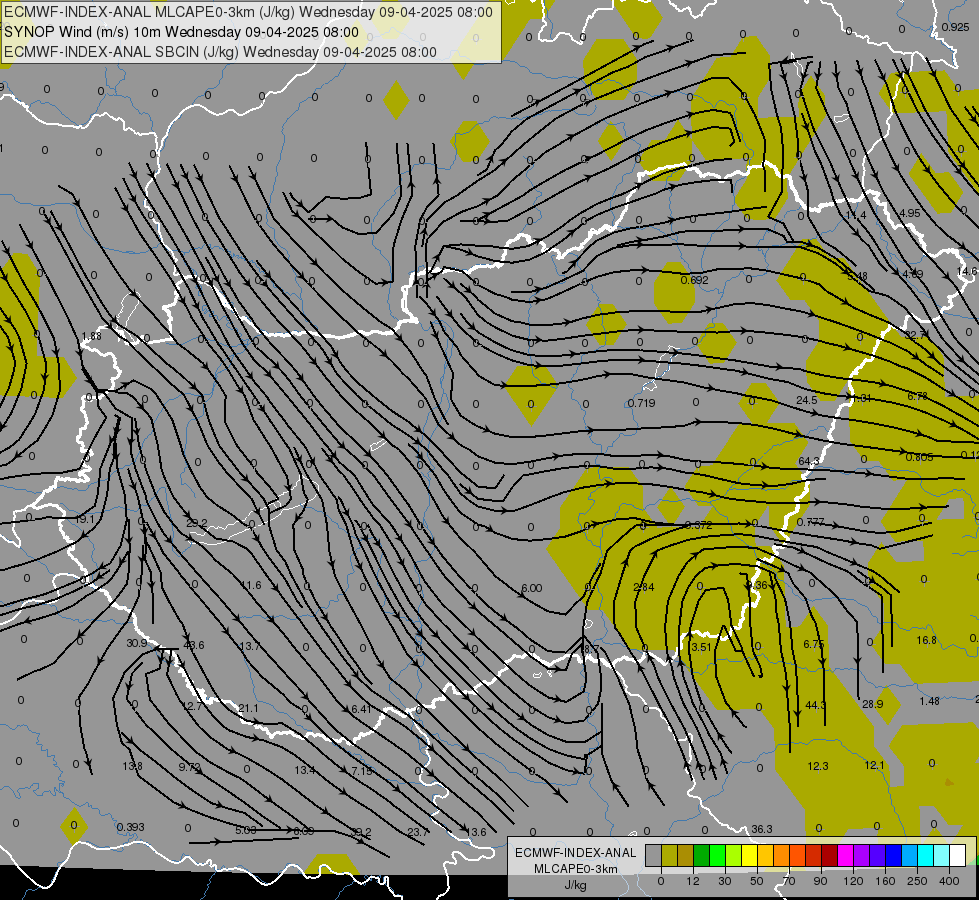Image resolution: width=979 pixels, height=900 pixels.
Task: Select the pure blue legend swatch
Action: pos(893,855)
